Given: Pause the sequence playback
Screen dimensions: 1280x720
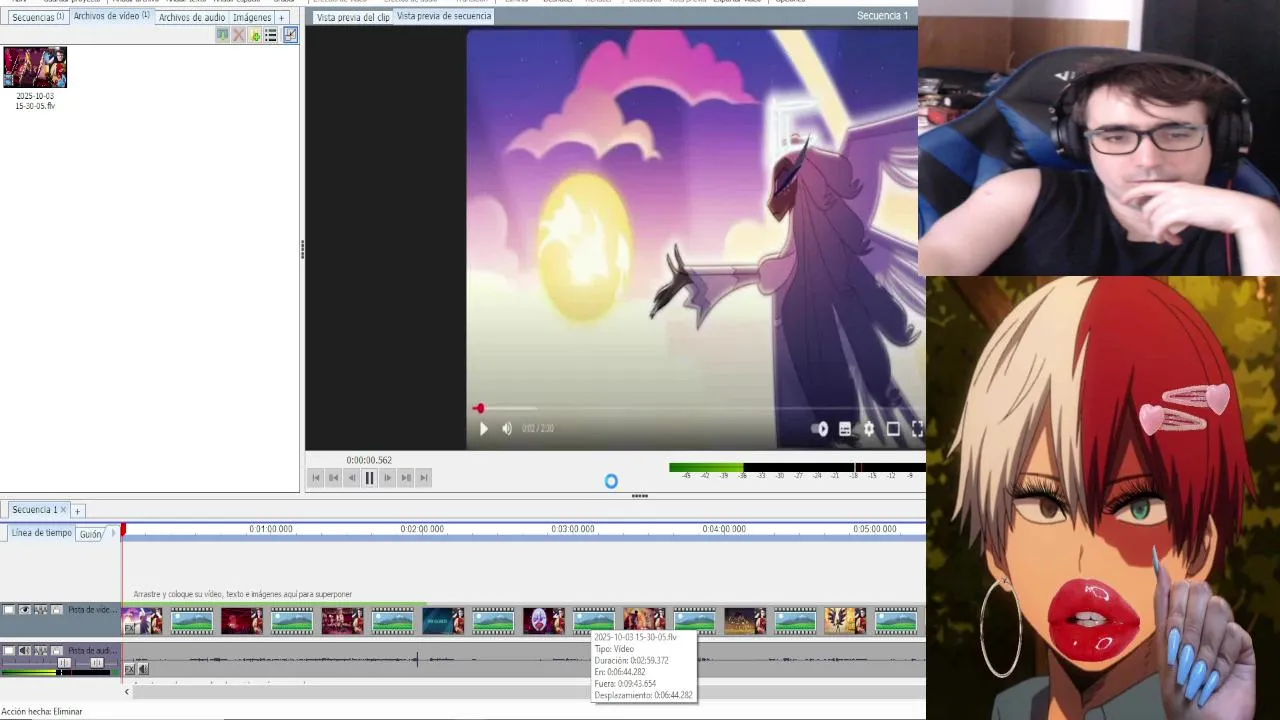Looking at the screenshot, I should tap(370, 478).
